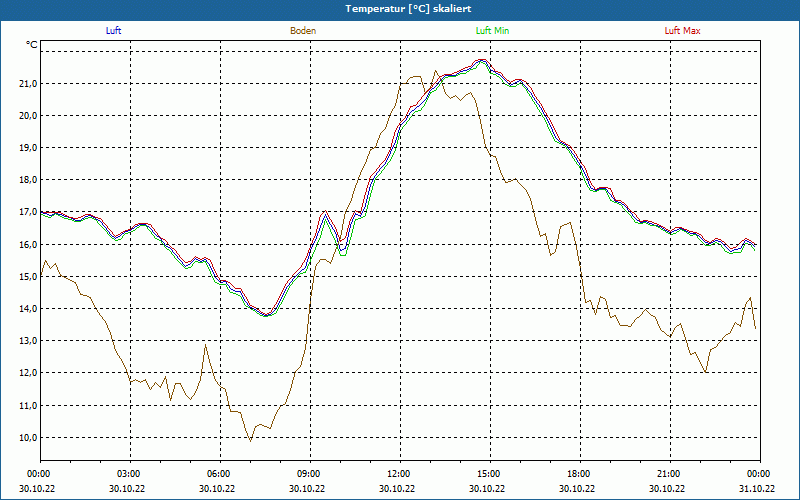800x500 pixels.
Task: Click the '21:00' time axis label
Action: [x=667, y=474]
